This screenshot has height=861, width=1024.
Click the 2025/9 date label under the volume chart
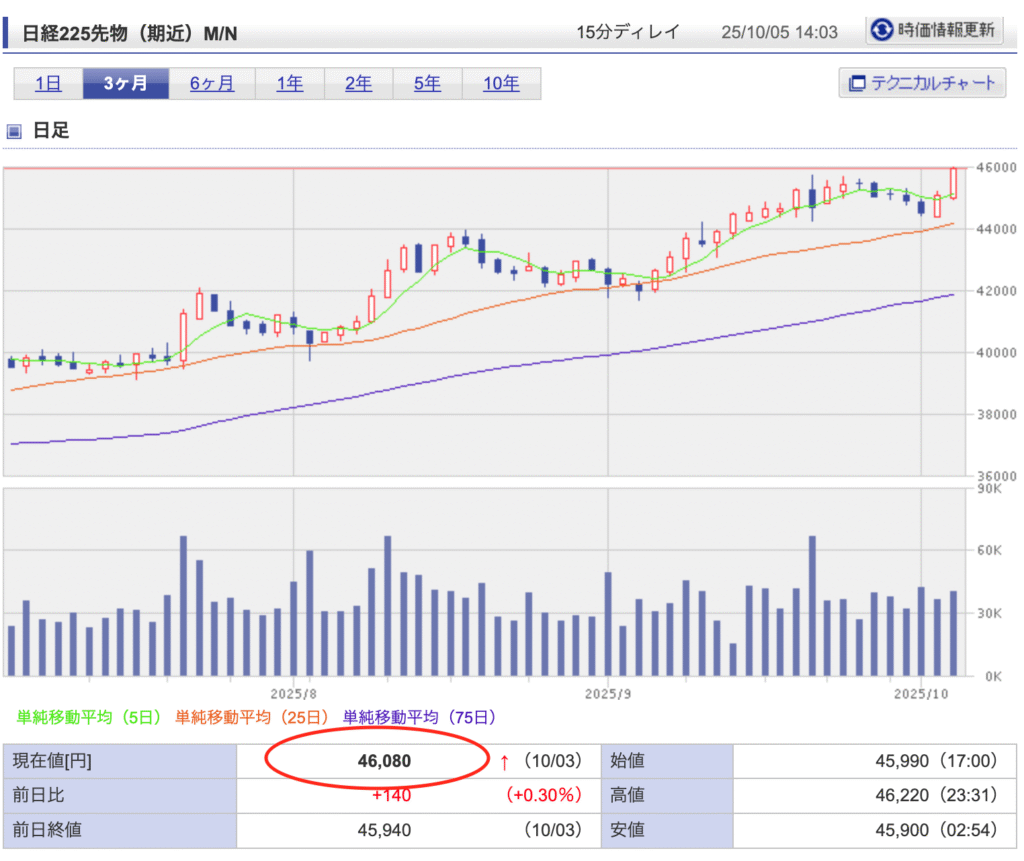(608, 692)
